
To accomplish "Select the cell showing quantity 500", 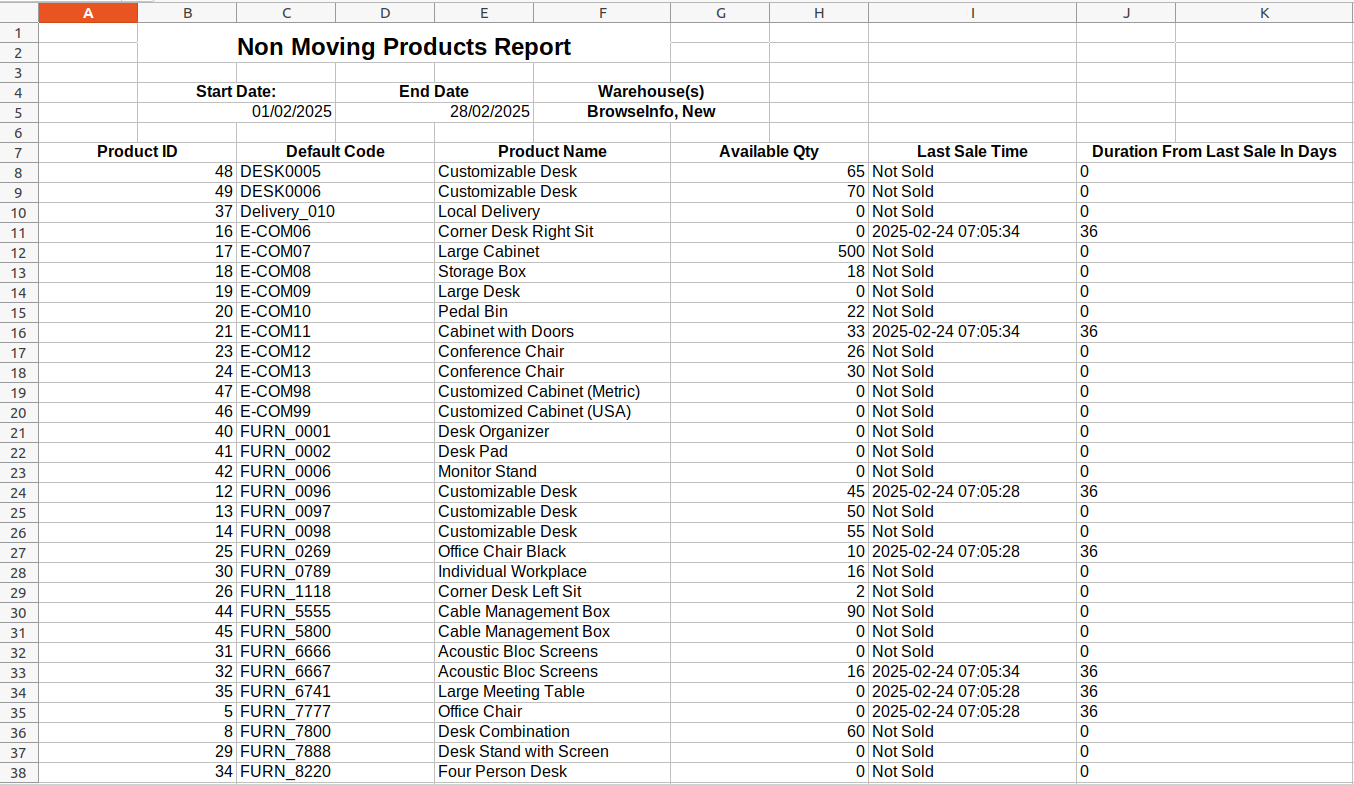I will (768, 252).
